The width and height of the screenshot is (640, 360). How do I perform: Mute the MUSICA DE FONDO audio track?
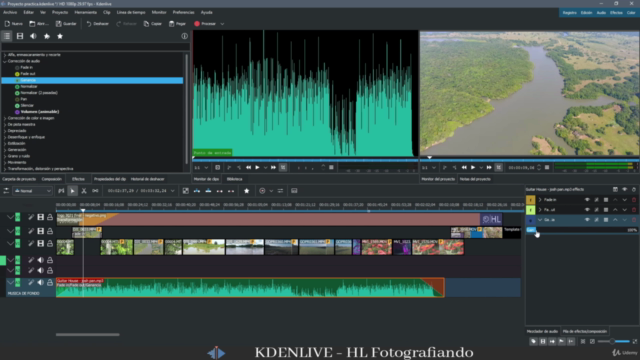[40, 282]
